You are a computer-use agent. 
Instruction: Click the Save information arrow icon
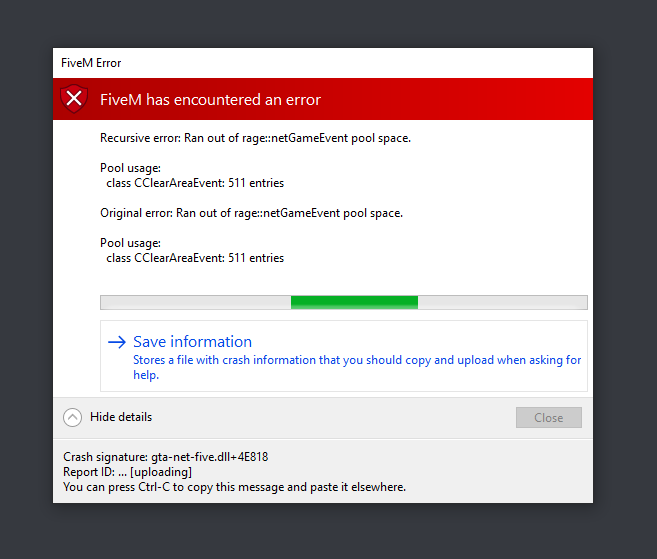coord(117,342)
